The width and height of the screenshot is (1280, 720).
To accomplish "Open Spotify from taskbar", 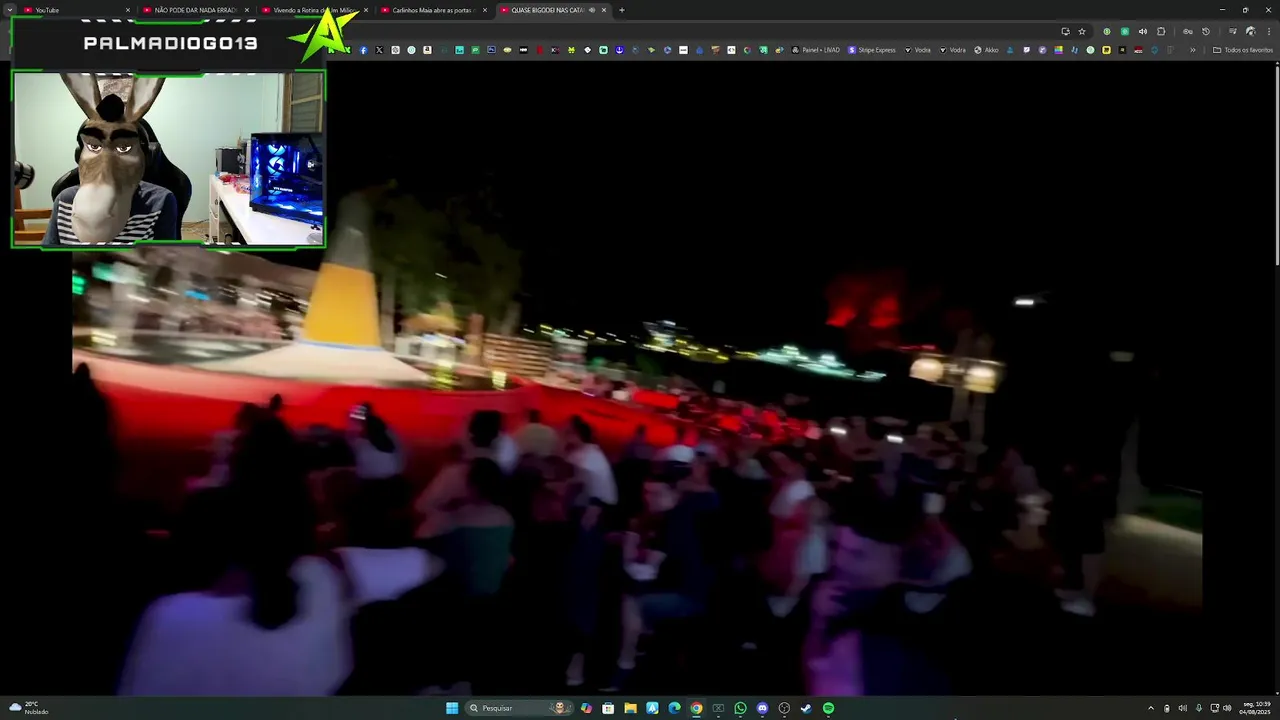I will click(x=828, y=708).
